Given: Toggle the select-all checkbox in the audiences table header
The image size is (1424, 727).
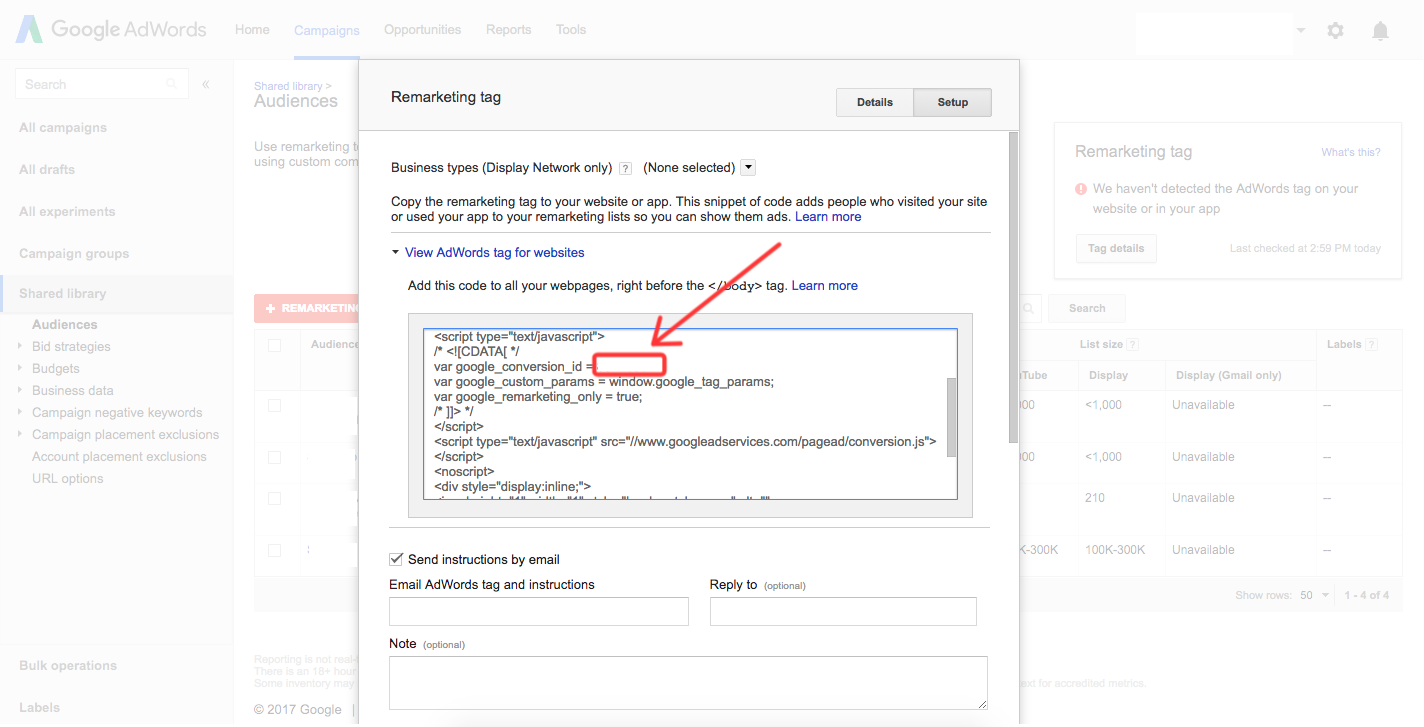Looking at the screenshot, I should (274, 345).
